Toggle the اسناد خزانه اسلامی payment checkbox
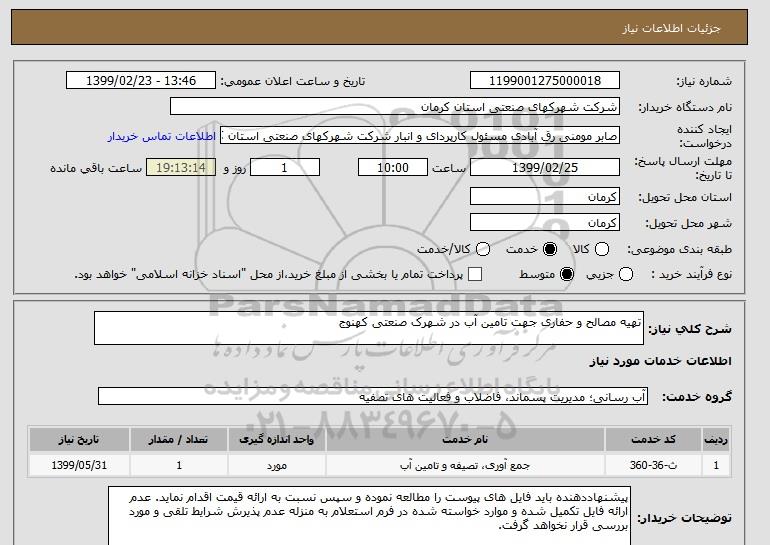This screenshot has height=545, width=770. (x=475, y=274)
